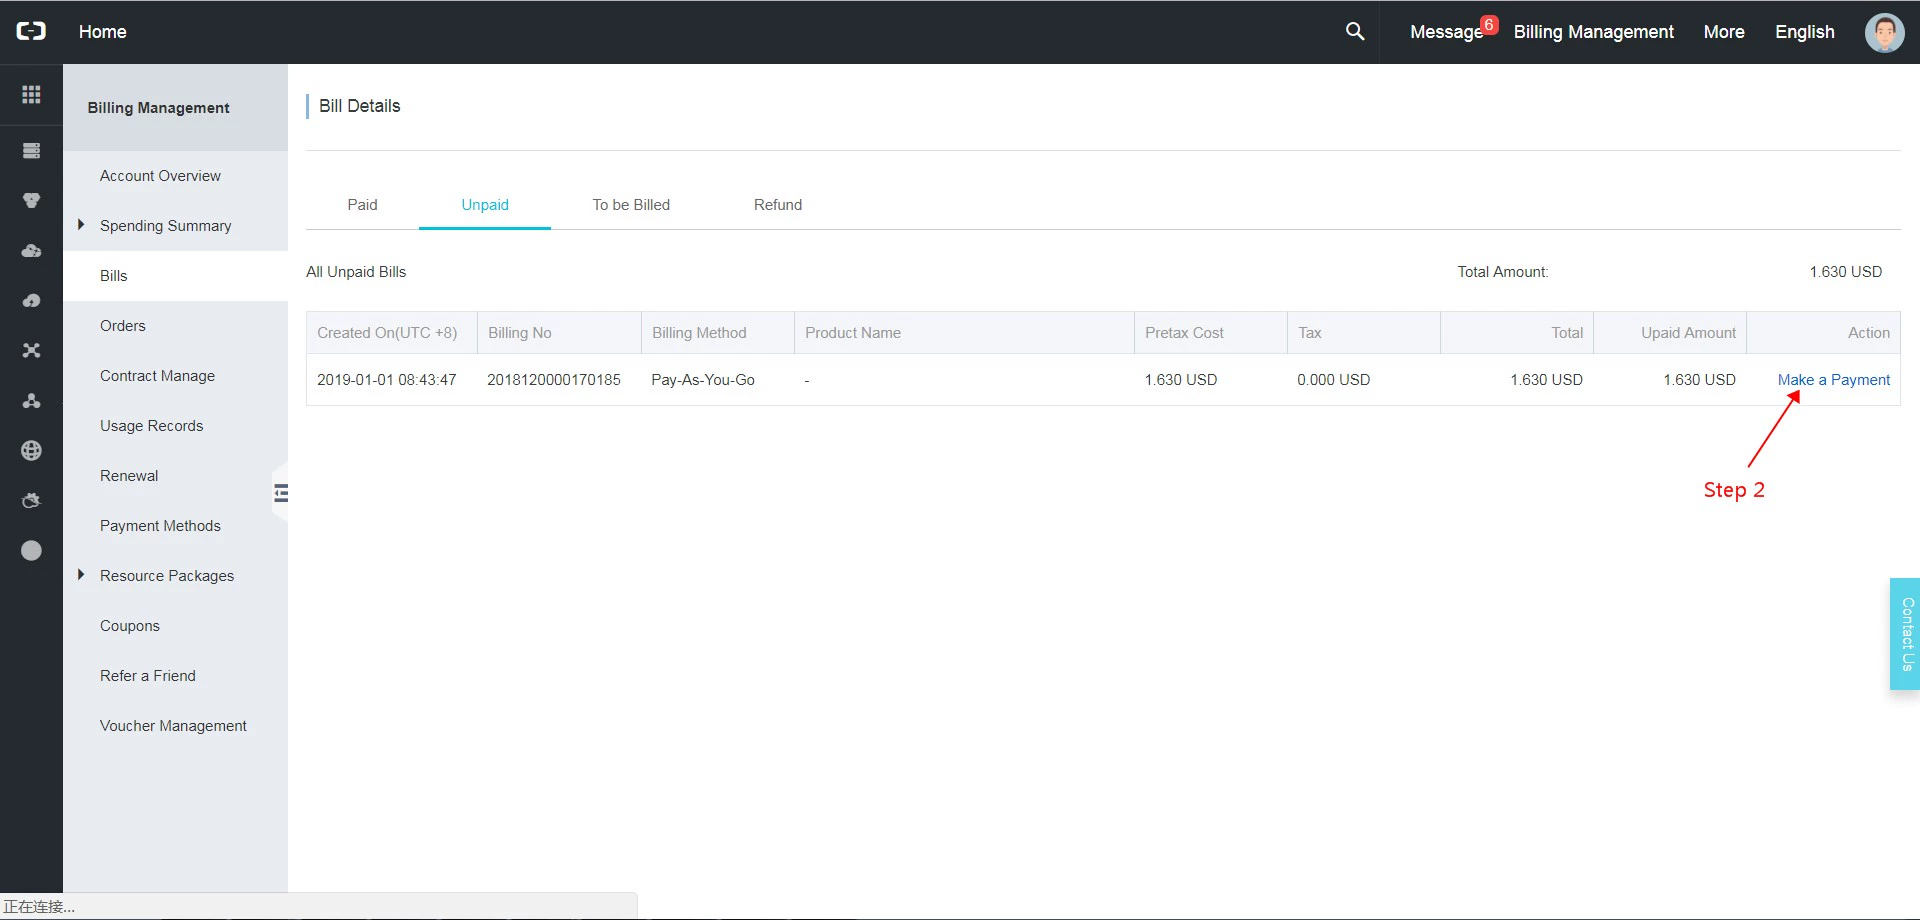Click the cloud gear icon in sidebar

coord(31,501)
